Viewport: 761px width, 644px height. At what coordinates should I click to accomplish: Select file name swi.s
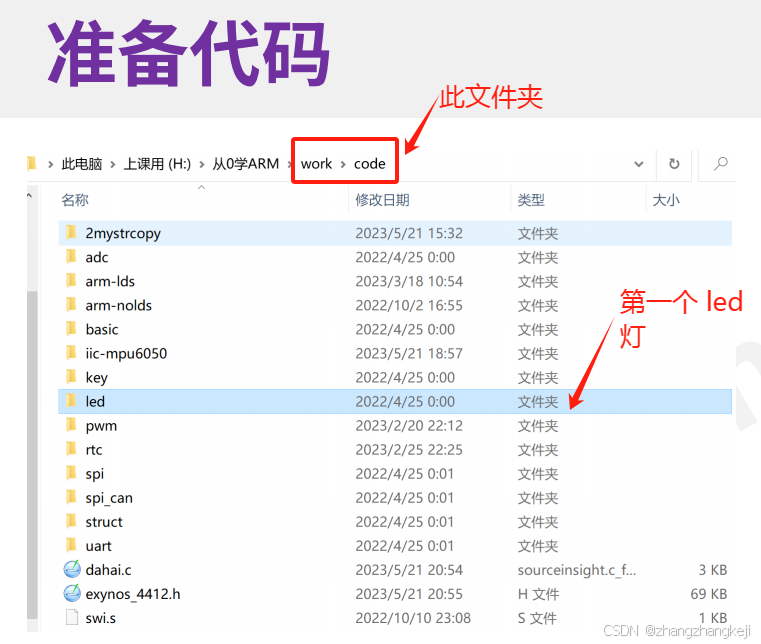tap(100, 618)
